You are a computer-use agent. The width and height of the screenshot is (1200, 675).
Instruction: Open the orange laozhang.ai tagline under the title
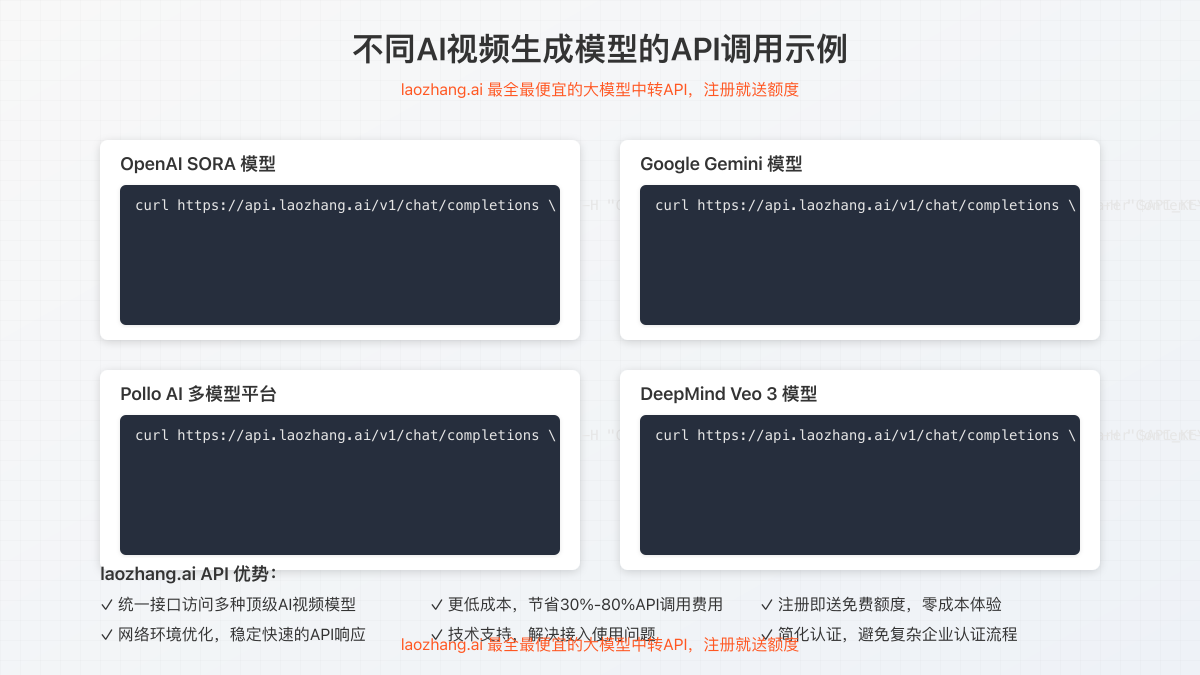600,89
